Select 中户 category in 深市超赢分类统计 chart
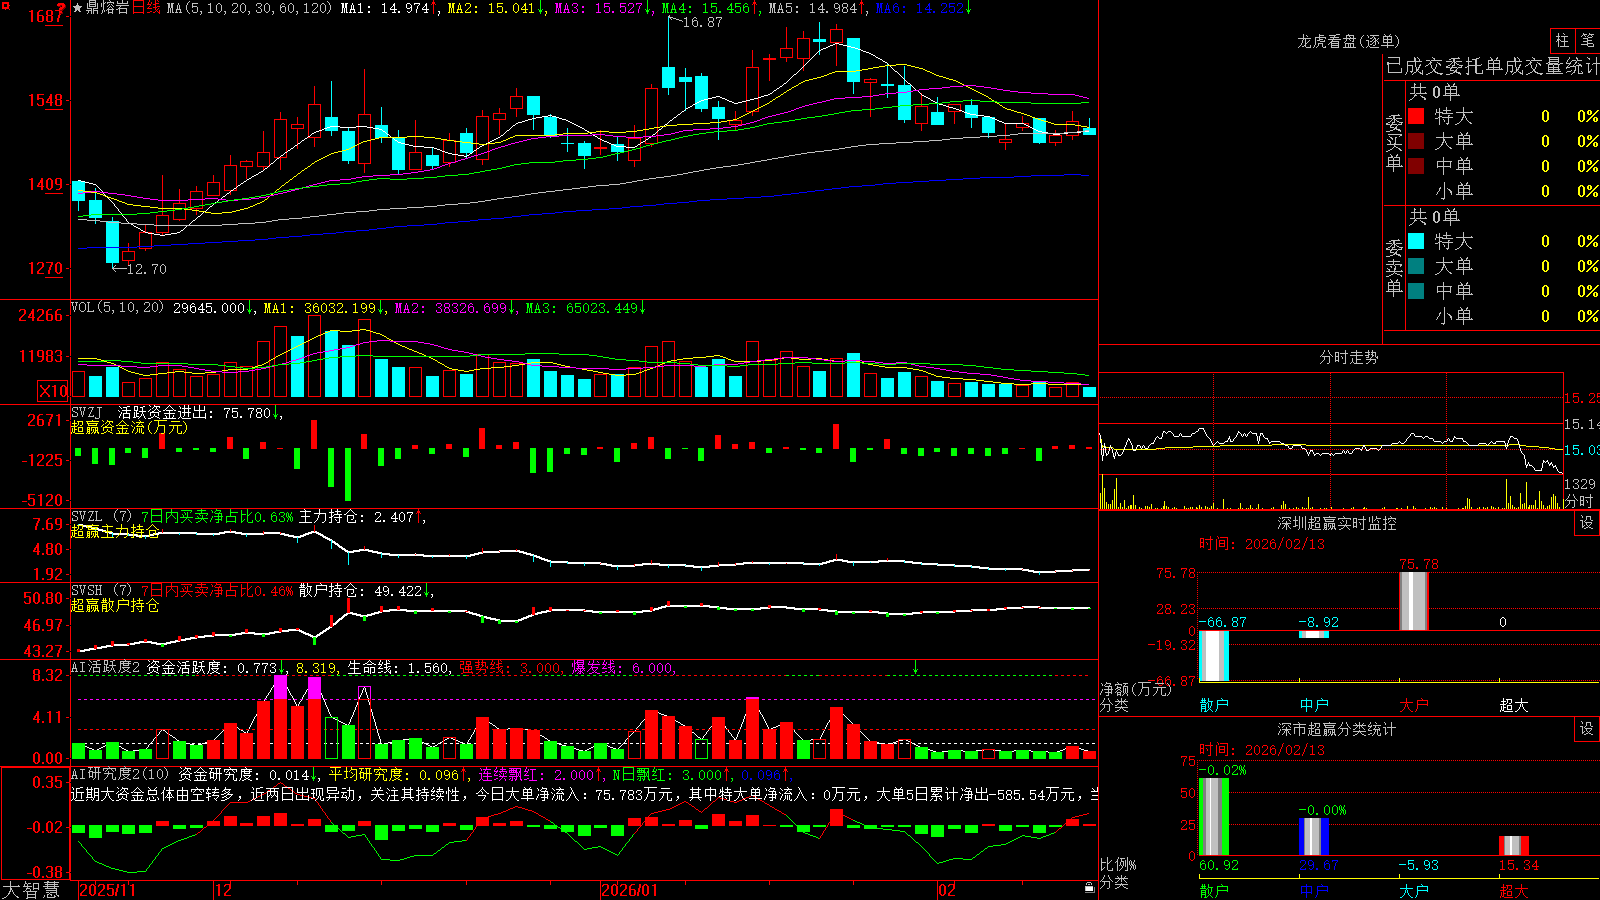The width and height of the screenshot is (1600, 900). (1314, 890)
